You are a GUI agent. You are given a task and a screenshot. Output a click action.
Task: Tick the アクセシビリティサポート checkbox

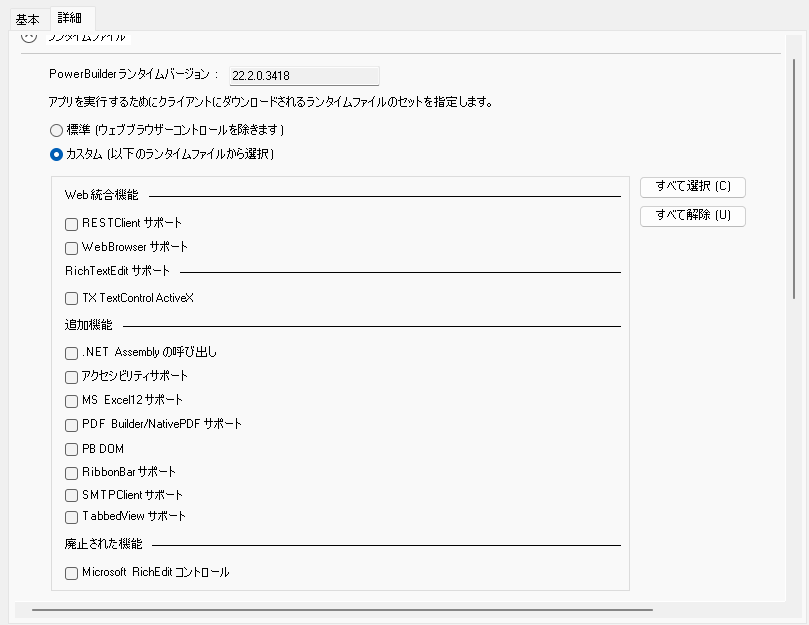click(x=71, y=377)
